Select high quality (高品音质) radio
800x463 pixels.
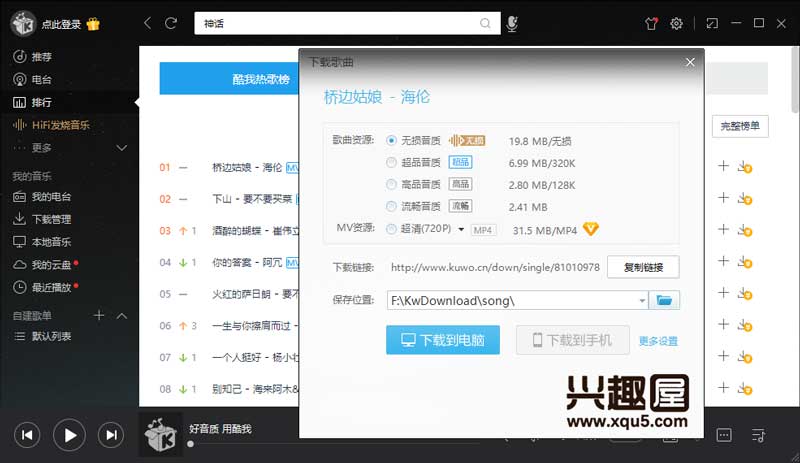tap(391, 184)
